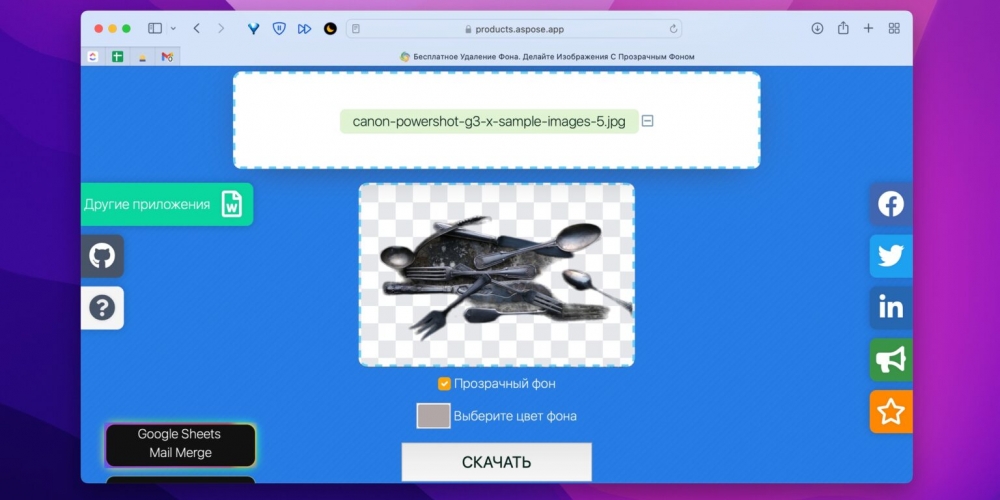Share on Facebook icon

[891, 204]
